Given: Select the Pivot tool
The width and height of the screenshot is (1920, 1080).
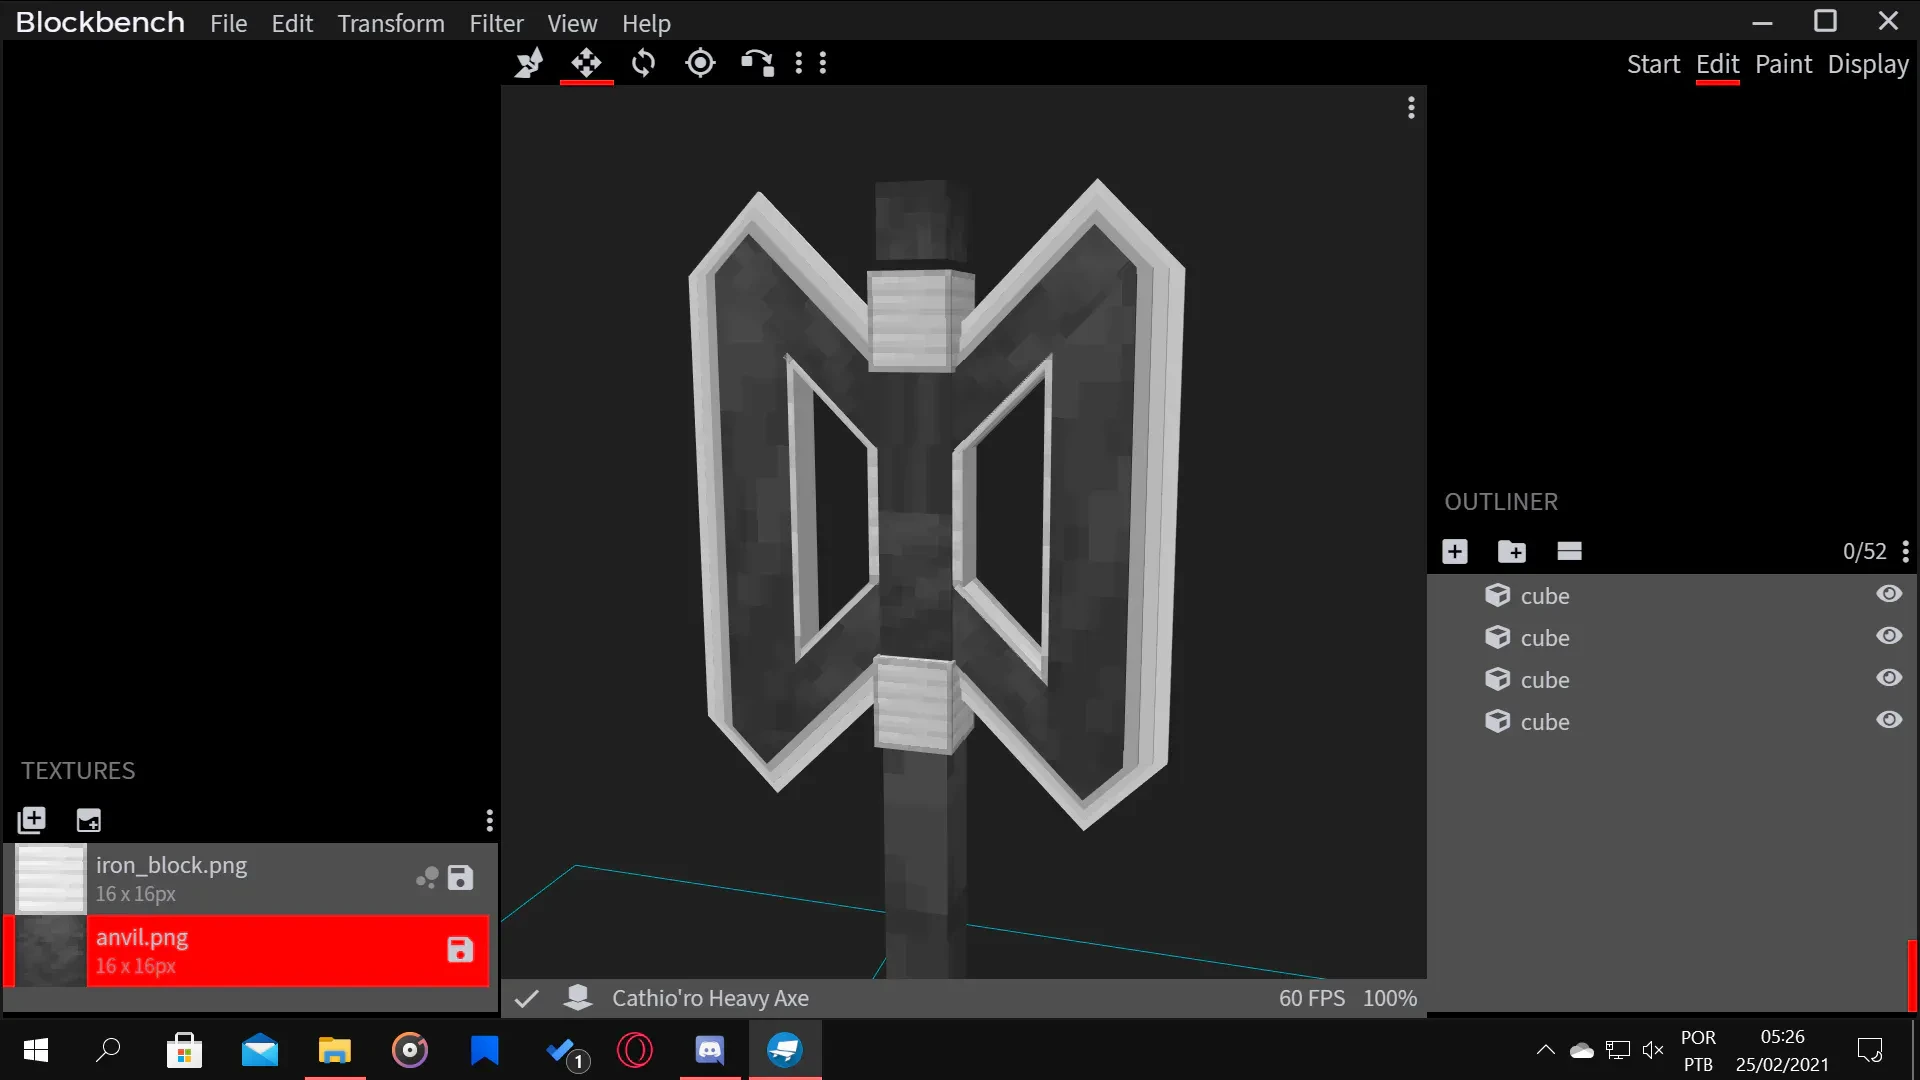Looking at the screenshot, I should coord(700,63).
